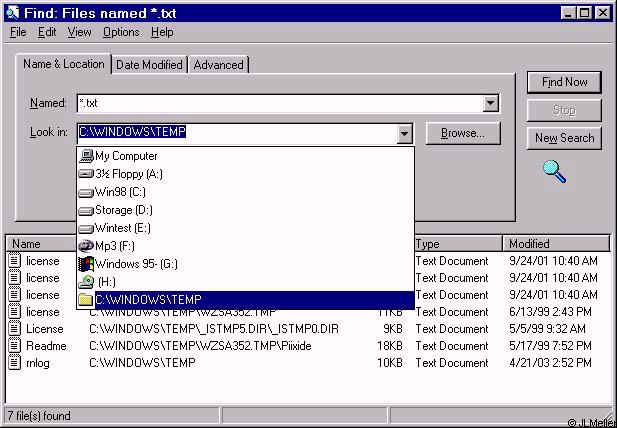The image size is (617, 428).
Task: Open the Options menu
Action: 121,32
